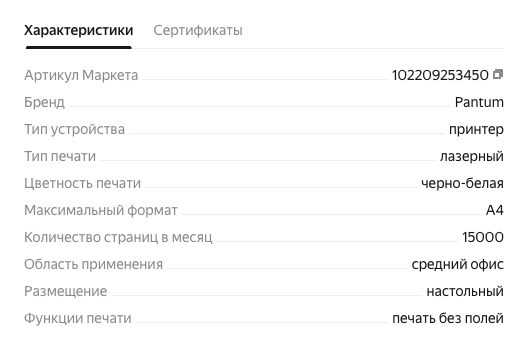This screenshot has width=528, height=362.
Task: Open the Характеристики tab
Action: (x=79, y=30)
